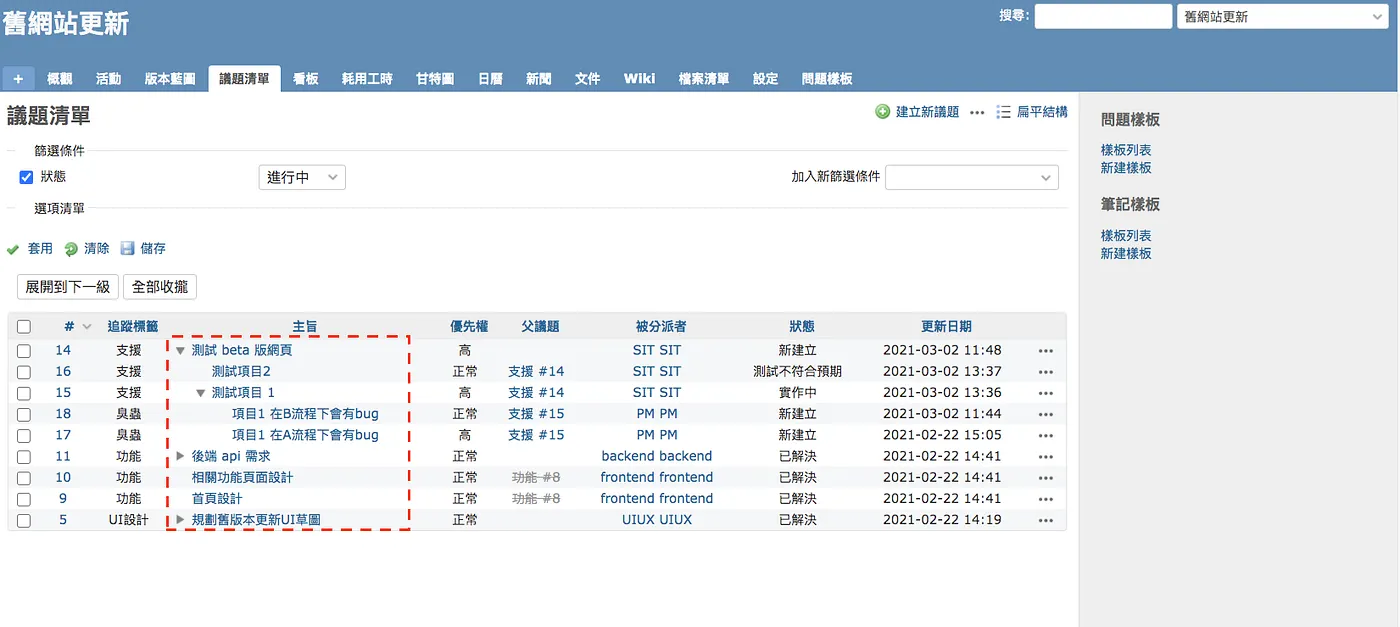Check the box for issue 9
The height and width of the screenshot is (627, 1400).
[x=24, y=499]
